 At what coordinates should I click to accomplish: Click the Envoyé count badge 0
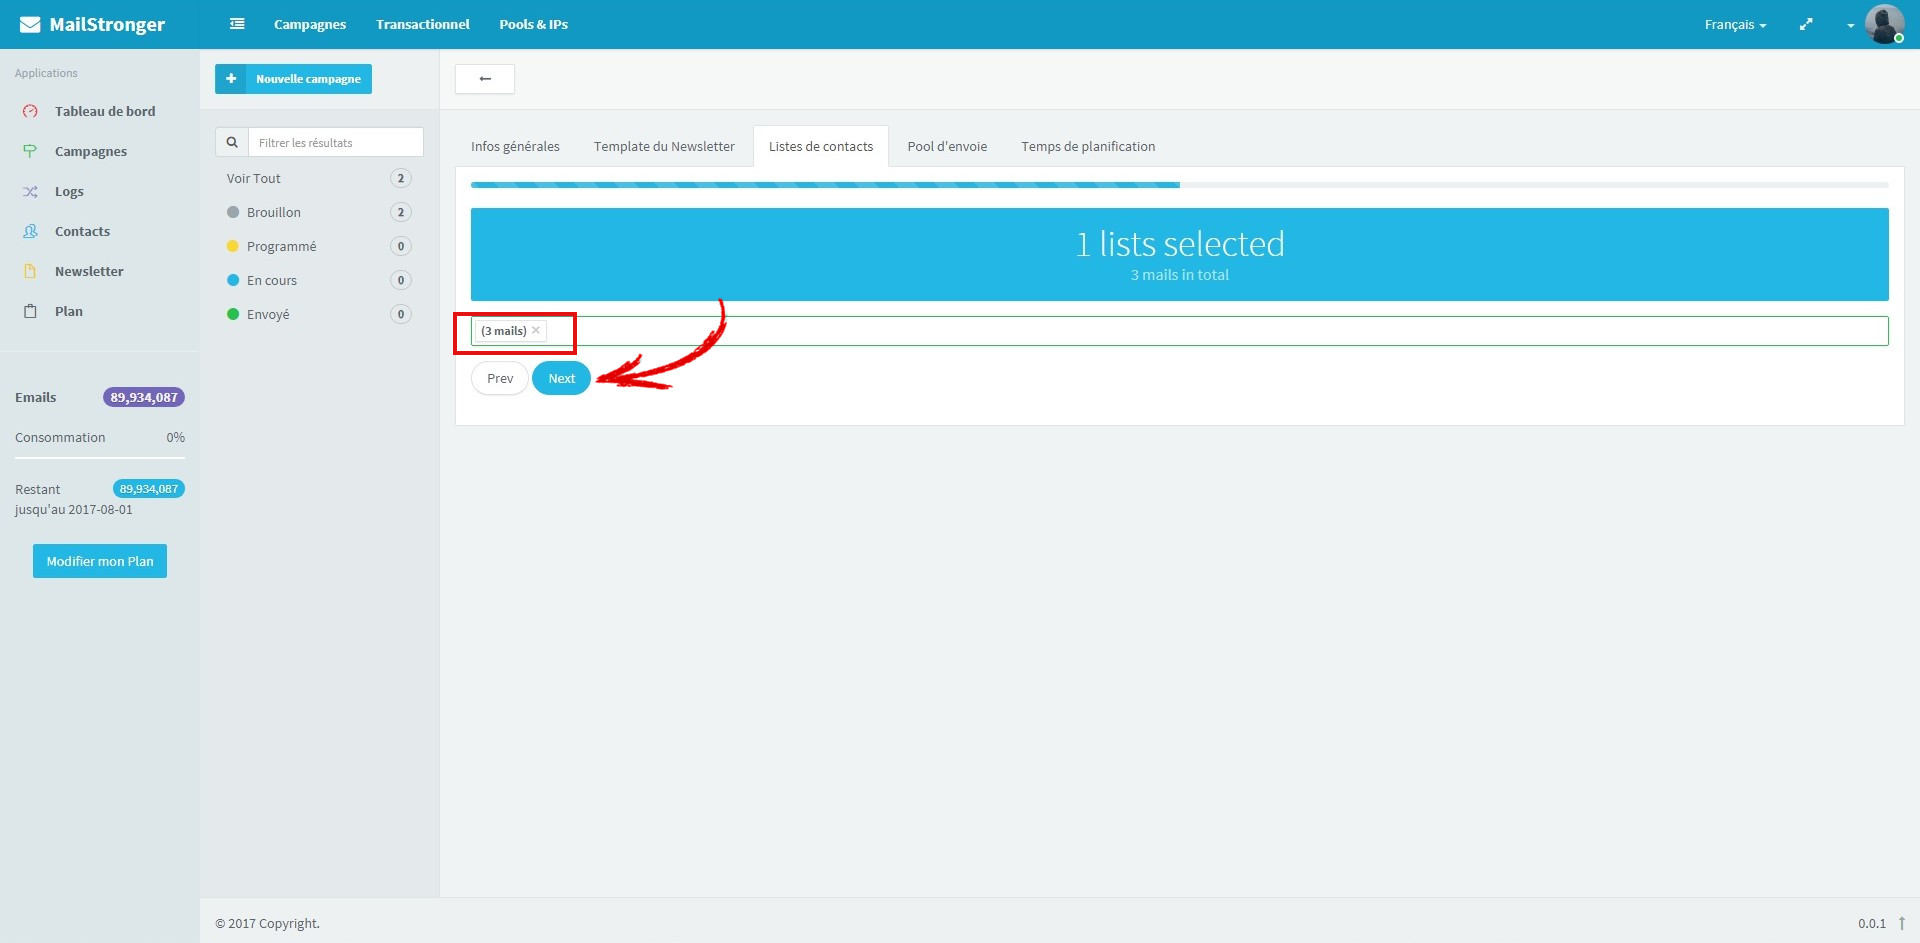coord(401,314)
